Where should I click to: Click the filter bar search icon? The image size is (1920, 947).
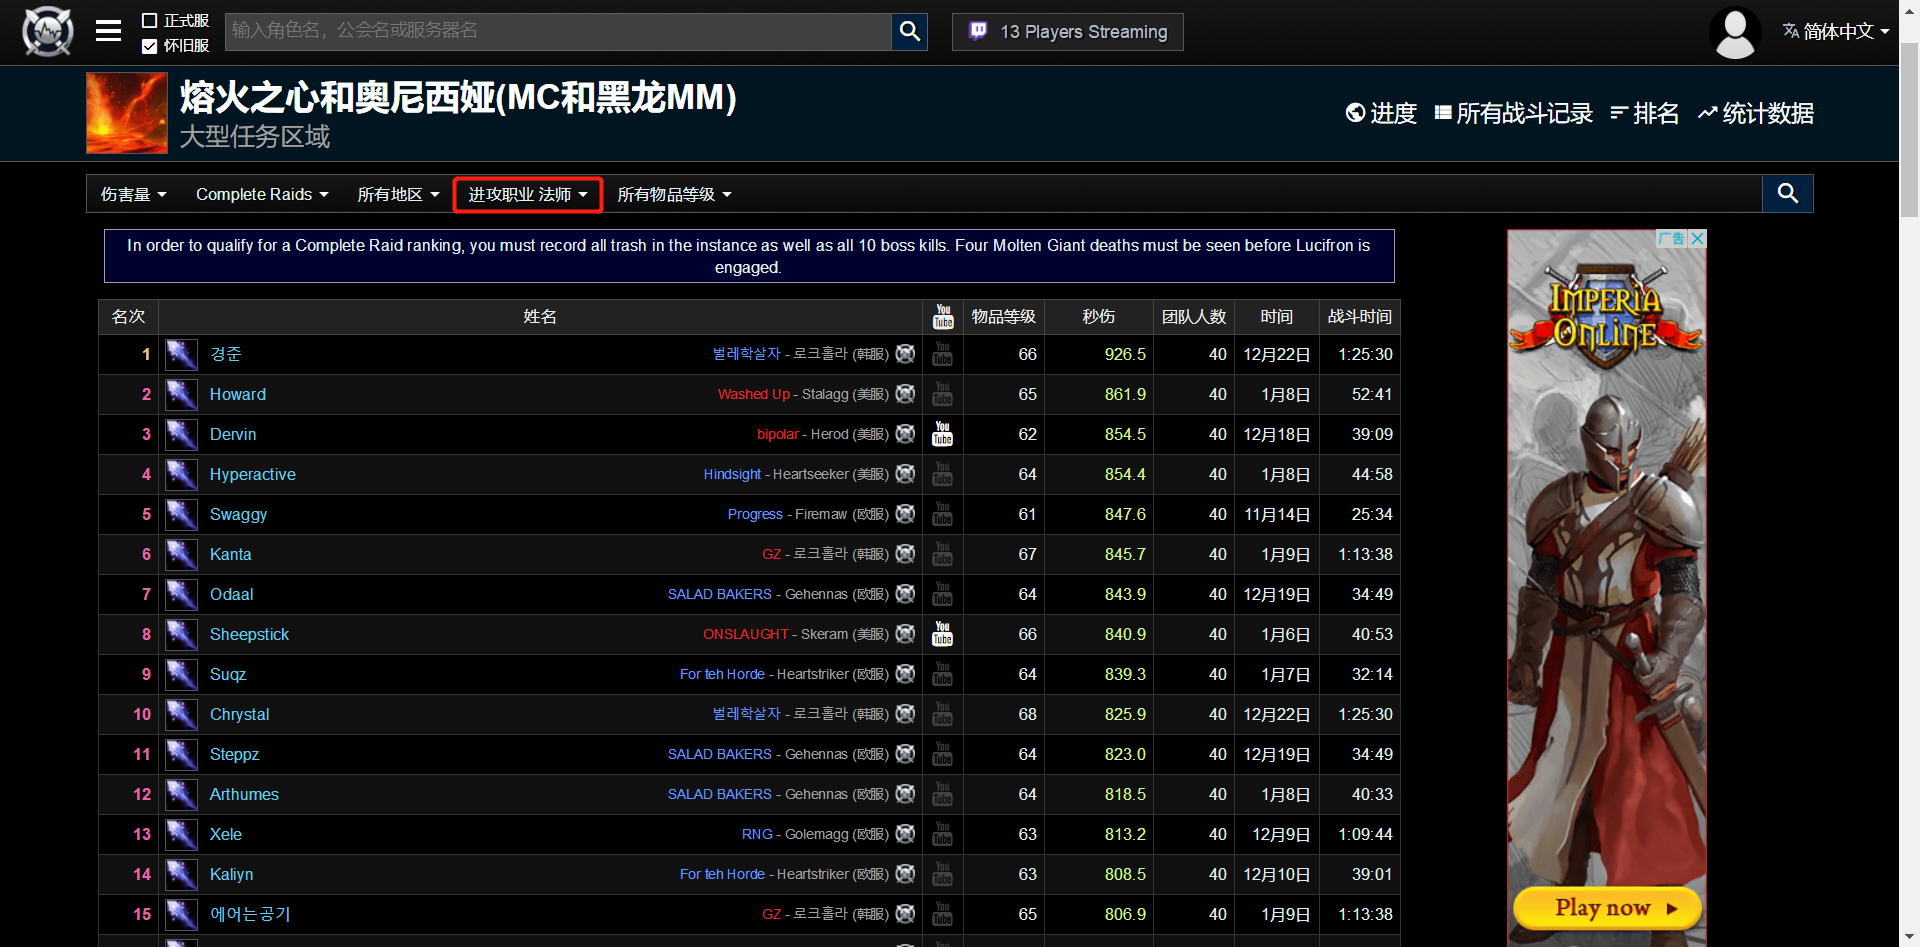1787,194
